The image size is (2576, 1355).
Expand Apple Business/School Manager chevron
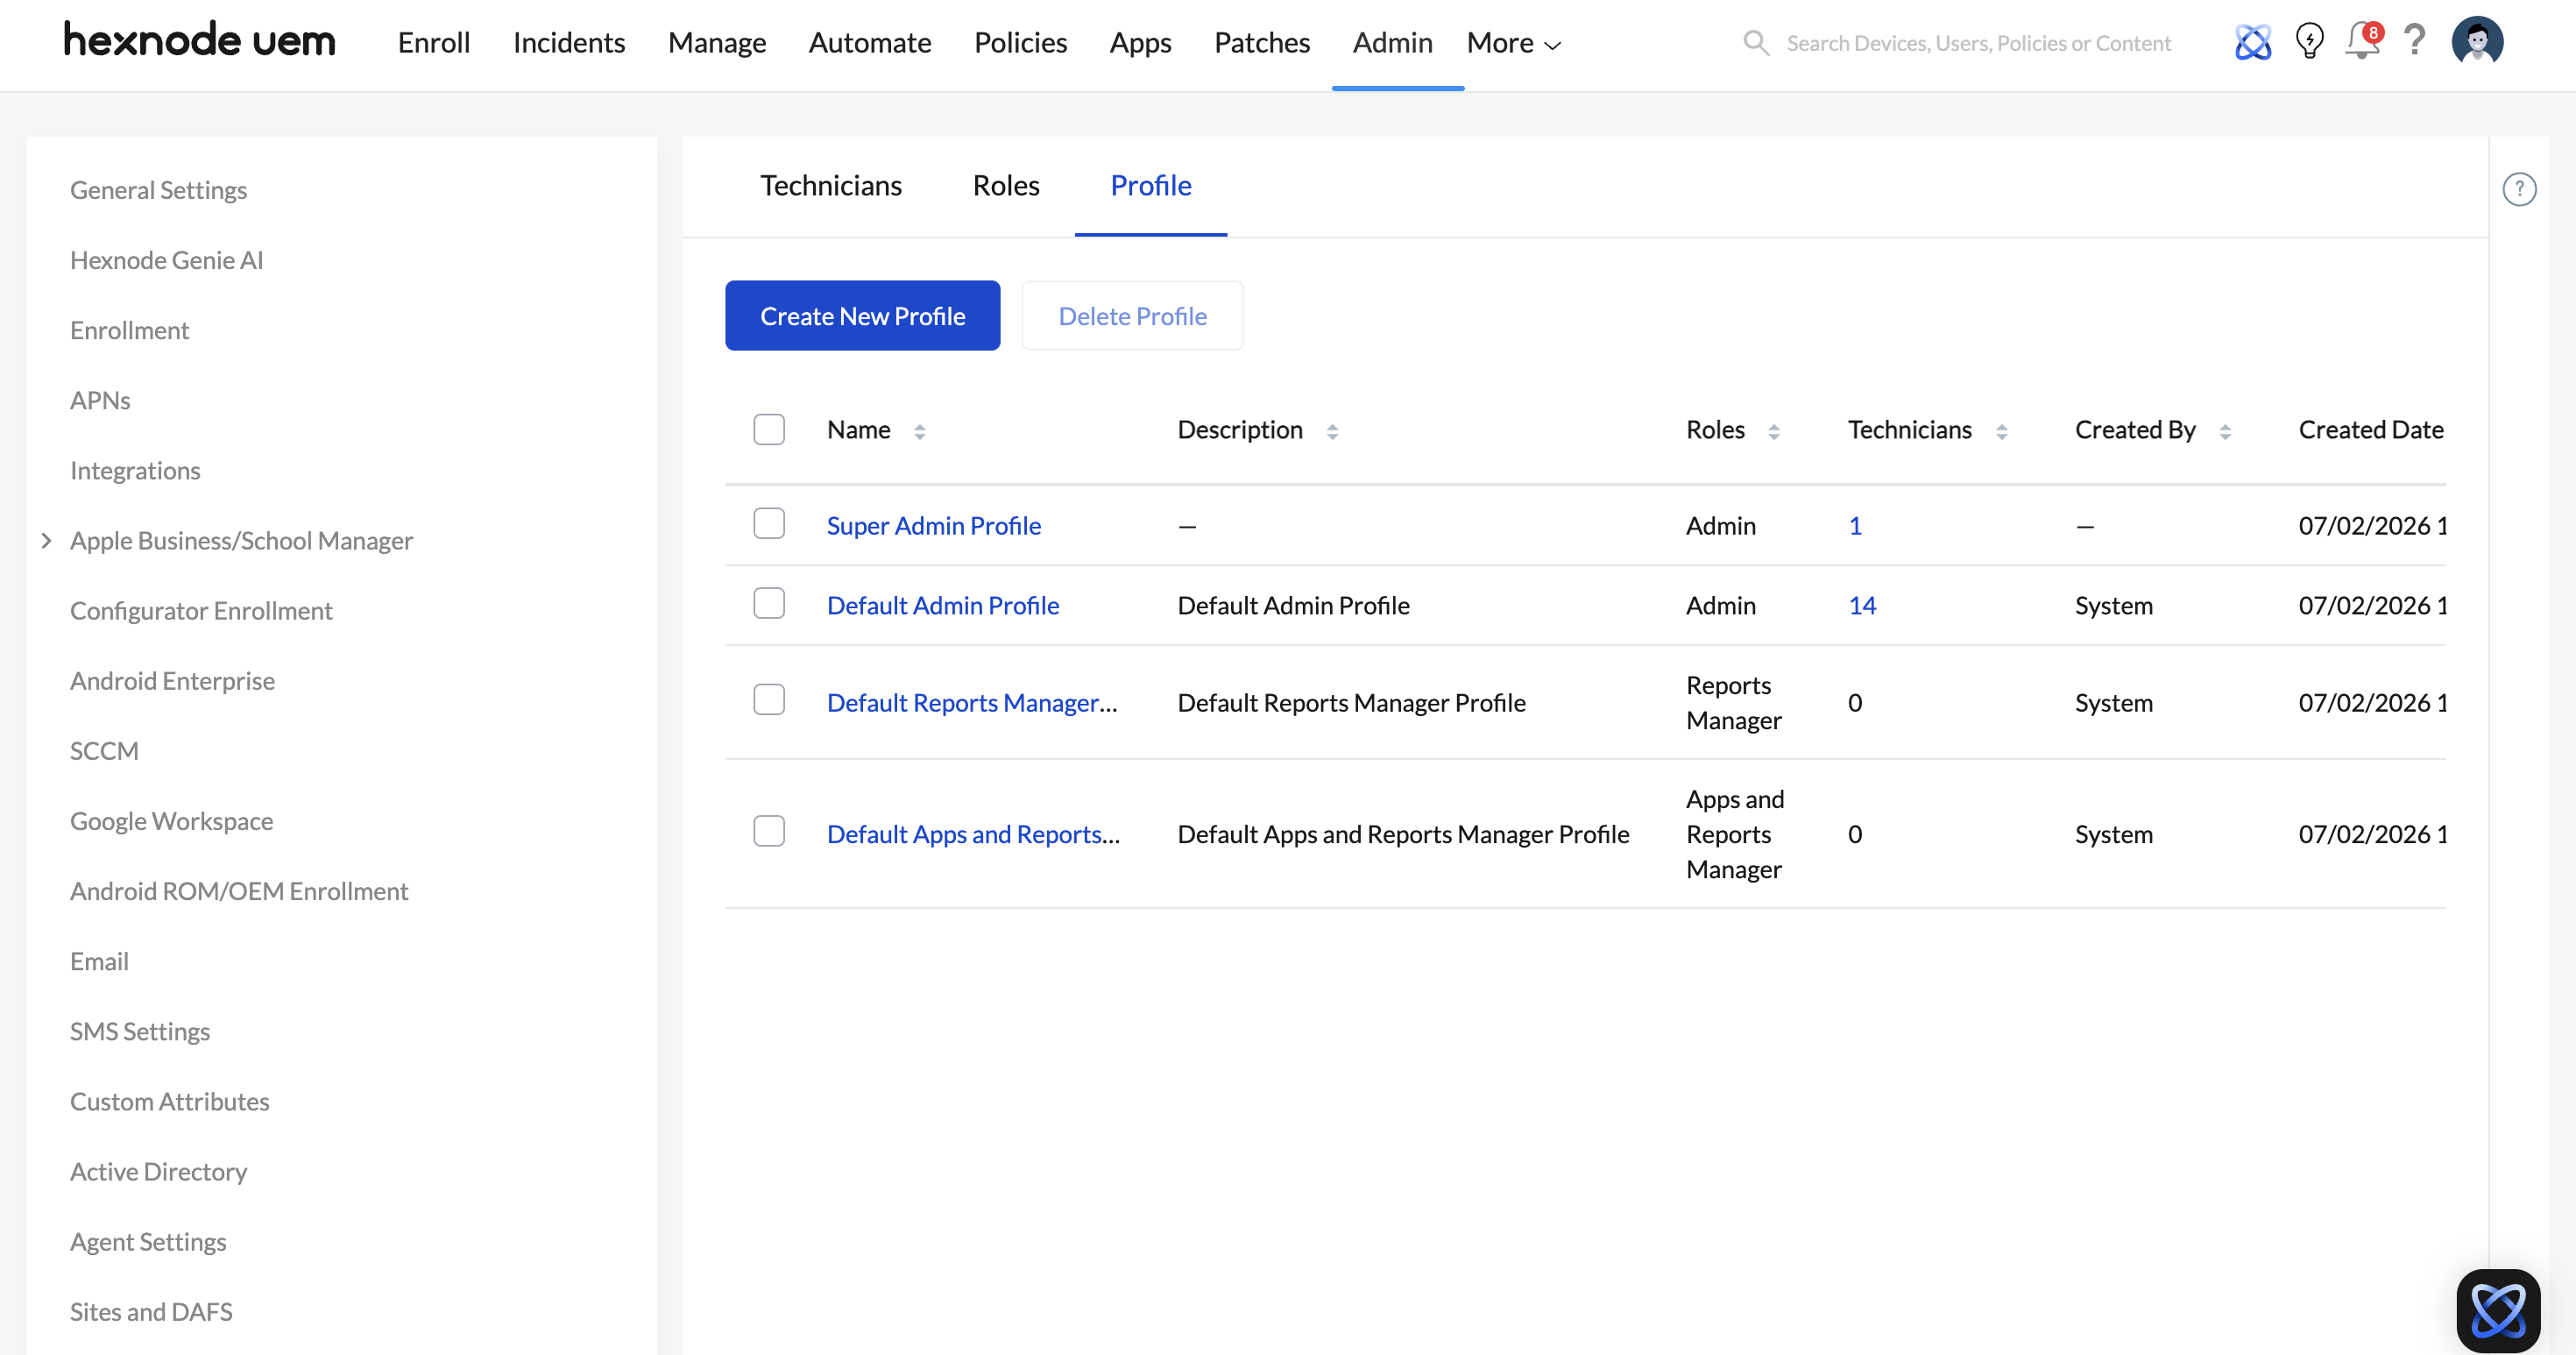tap(46, 540)
